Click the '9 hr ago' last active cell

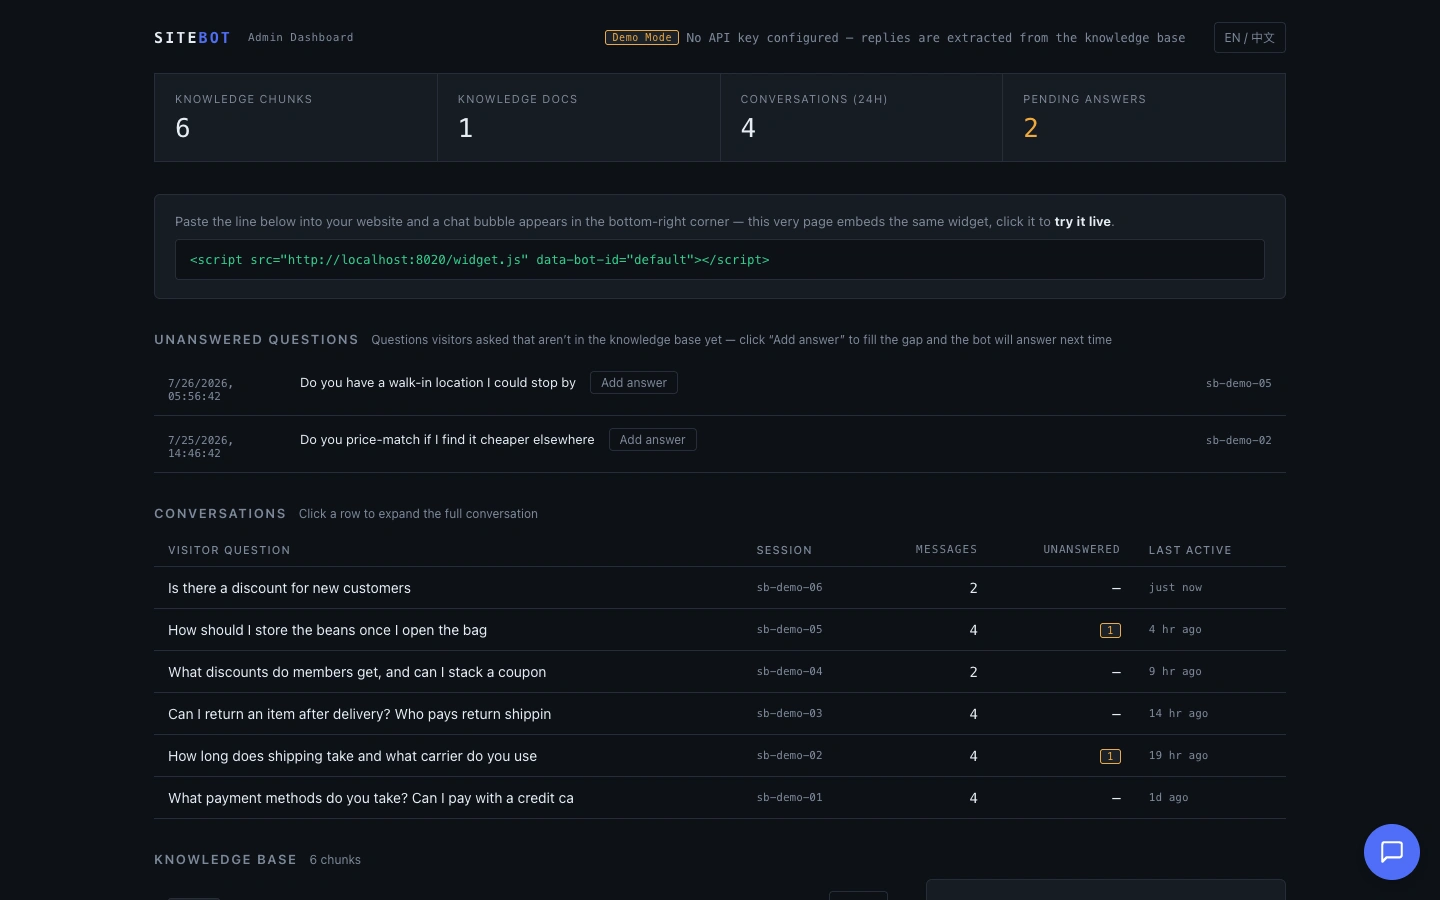pyautogui.click(x=1175, y=672)
